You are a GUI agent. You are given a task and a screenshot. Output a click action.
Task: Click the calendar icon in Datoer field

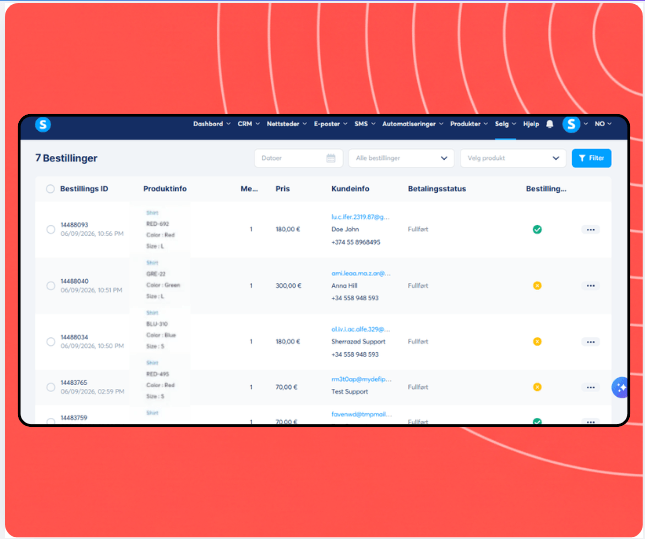tap(331, 158)
